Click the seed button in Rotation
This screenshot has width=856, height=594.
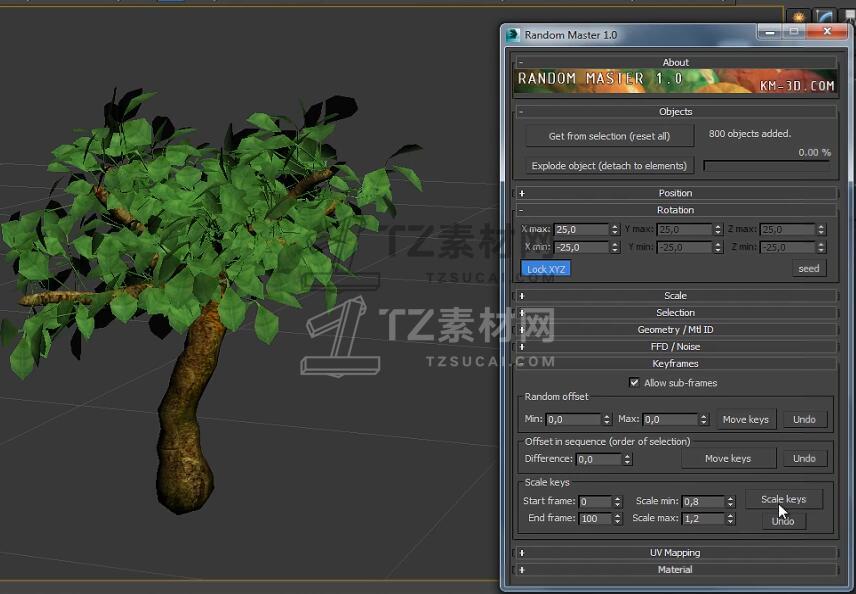pyautogui.click(x=808, y=268)
